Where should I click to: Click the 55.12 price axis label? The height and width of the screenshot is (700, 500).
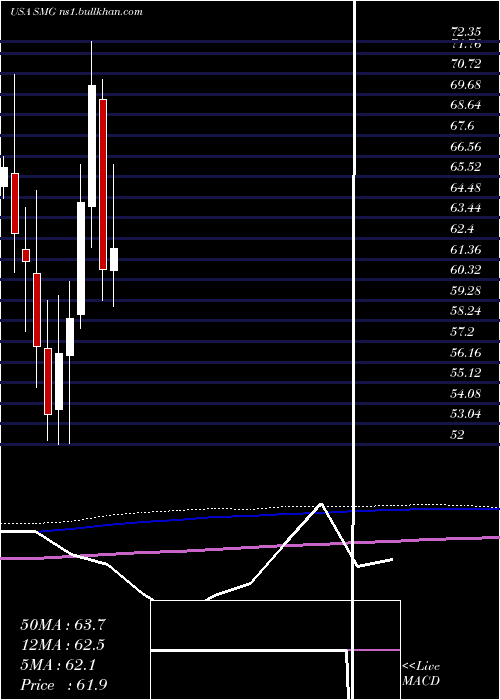point(466,374)
